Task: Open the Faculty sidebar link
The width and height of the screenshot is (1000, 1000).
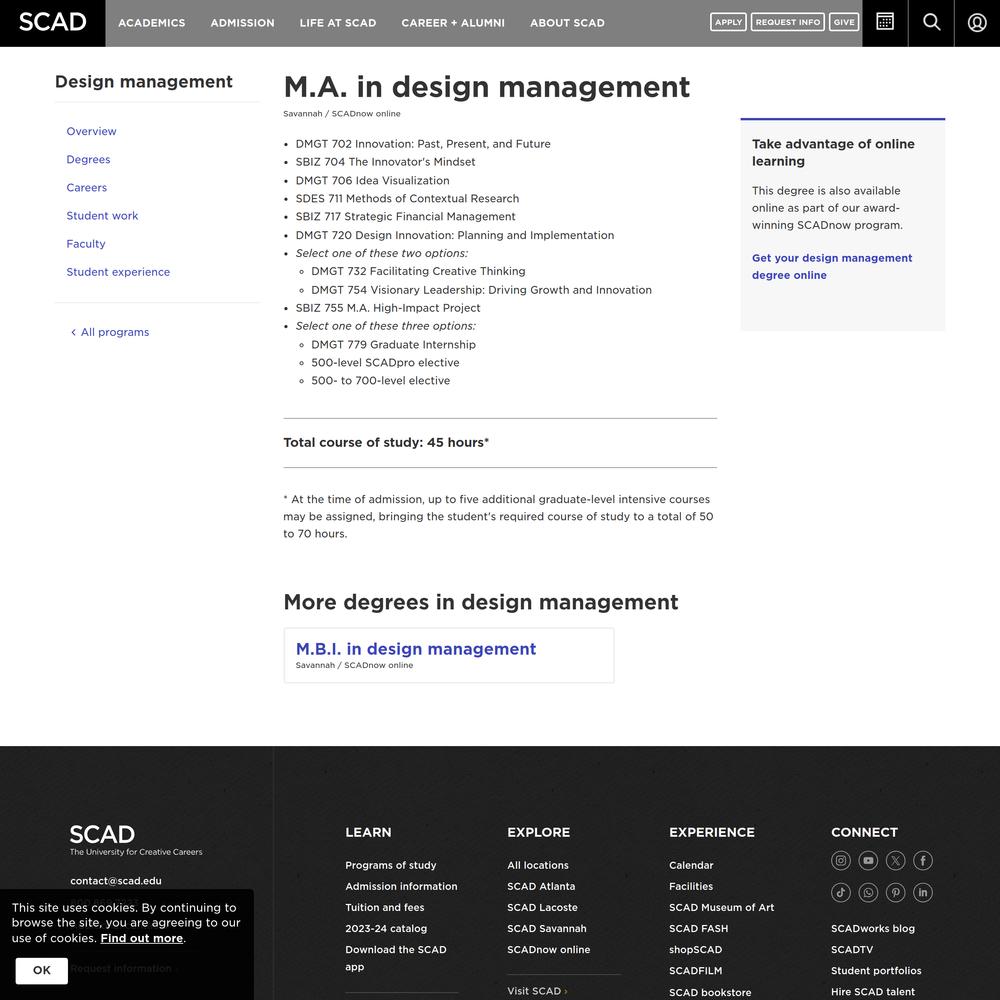Action: (x=86, y=244)
